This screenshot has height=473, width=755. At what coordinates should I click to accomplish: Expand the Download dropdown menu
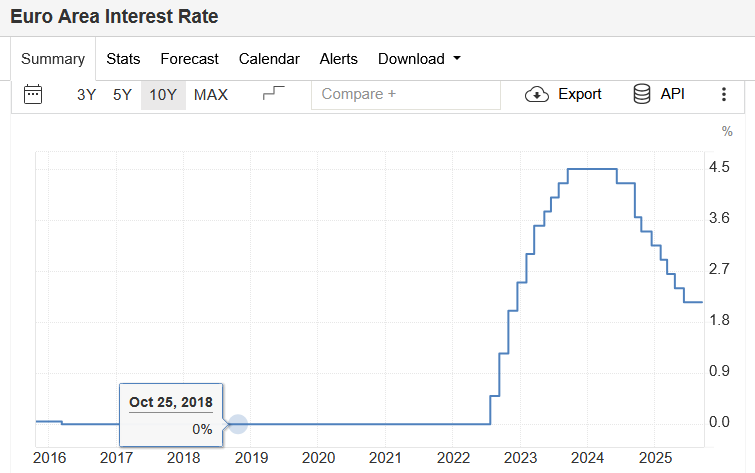coord(419,59)
